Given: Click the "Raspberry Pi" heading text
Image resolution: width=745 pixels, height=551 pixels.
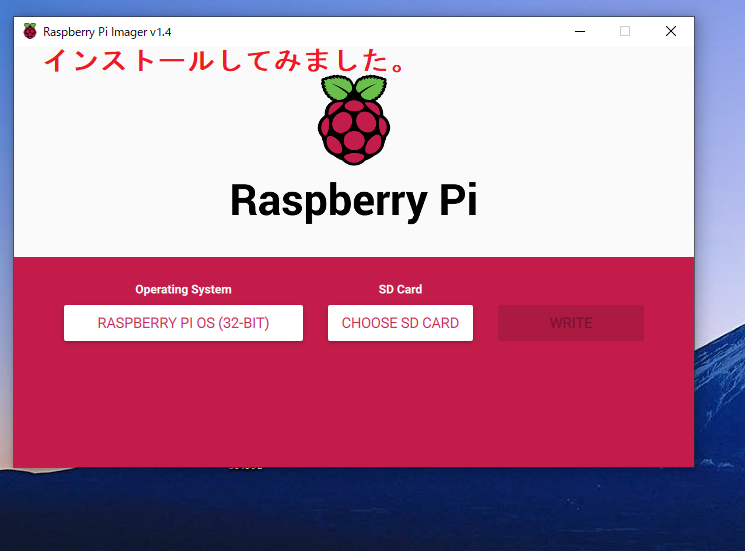Looking at the screenshot, I should [354, 201].
